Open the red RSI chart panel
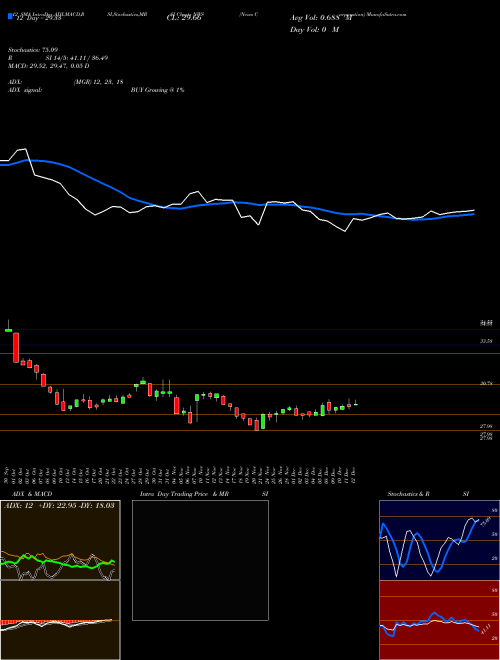The image size is (500, 660). tap(439, 620)
